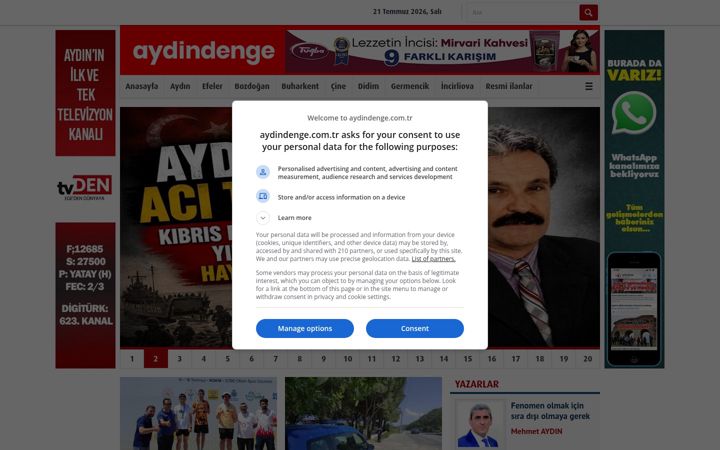Click the phone mockup in WhatsApp banner
The image size is (720, 450).
pos(634,309)
